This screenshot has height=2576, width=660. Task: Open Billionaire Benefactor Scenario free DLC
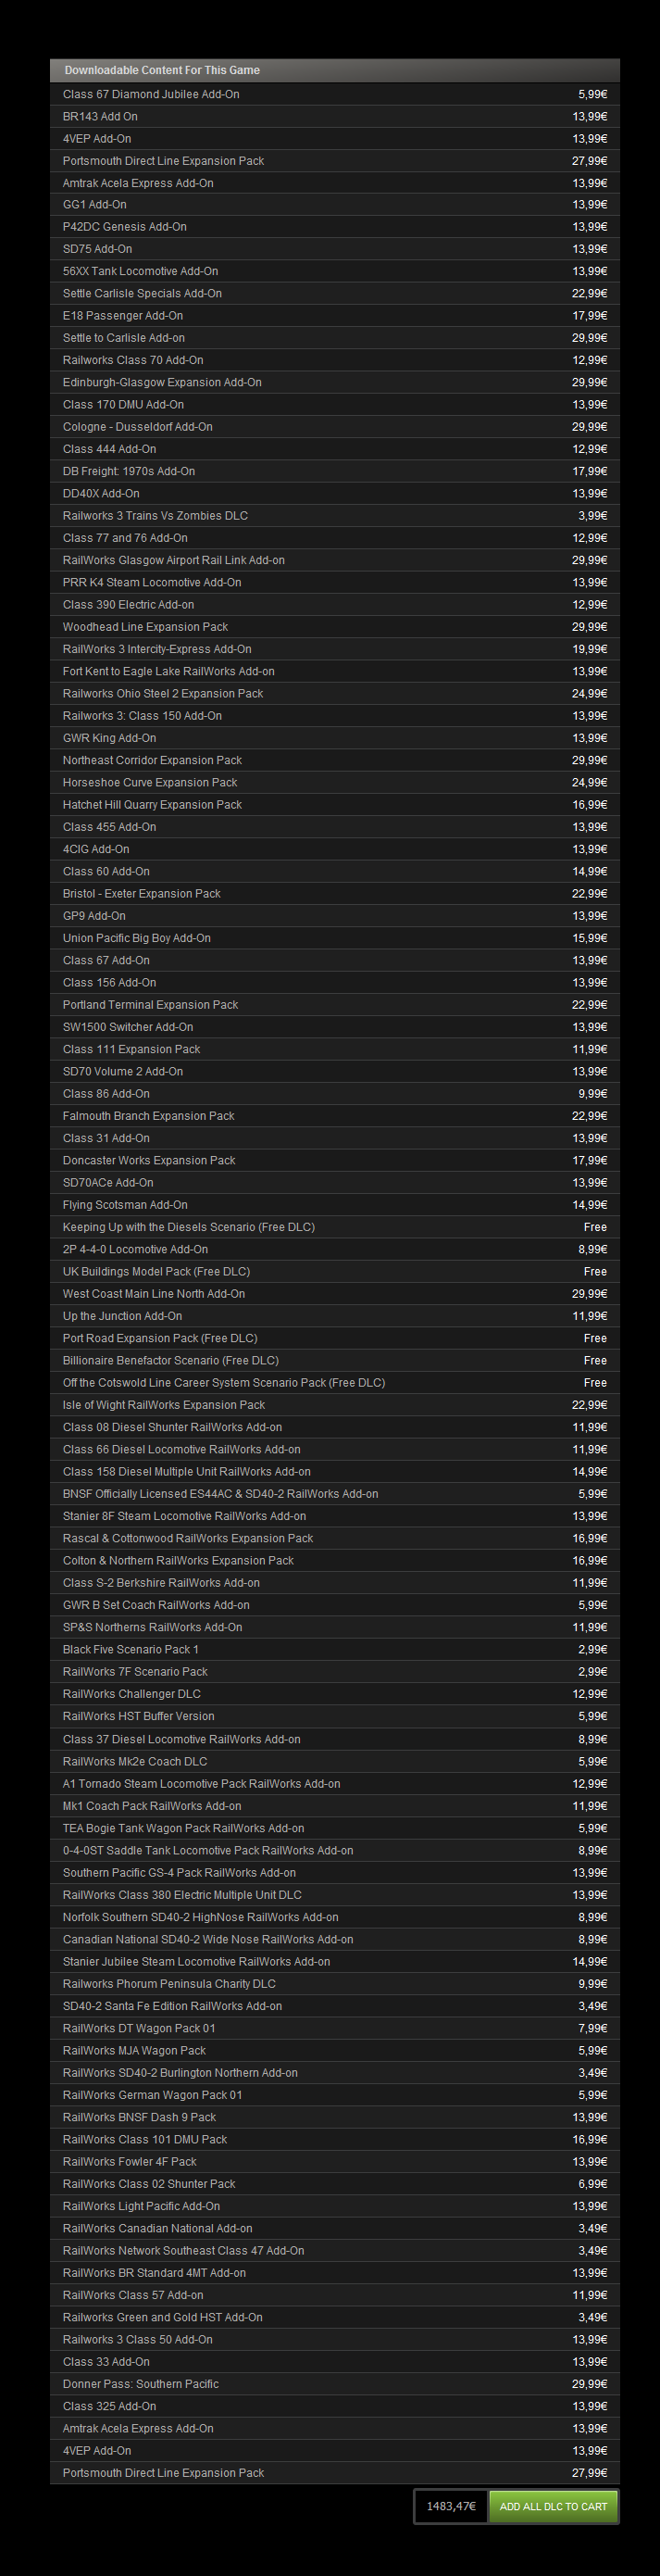coord(335,1360)
